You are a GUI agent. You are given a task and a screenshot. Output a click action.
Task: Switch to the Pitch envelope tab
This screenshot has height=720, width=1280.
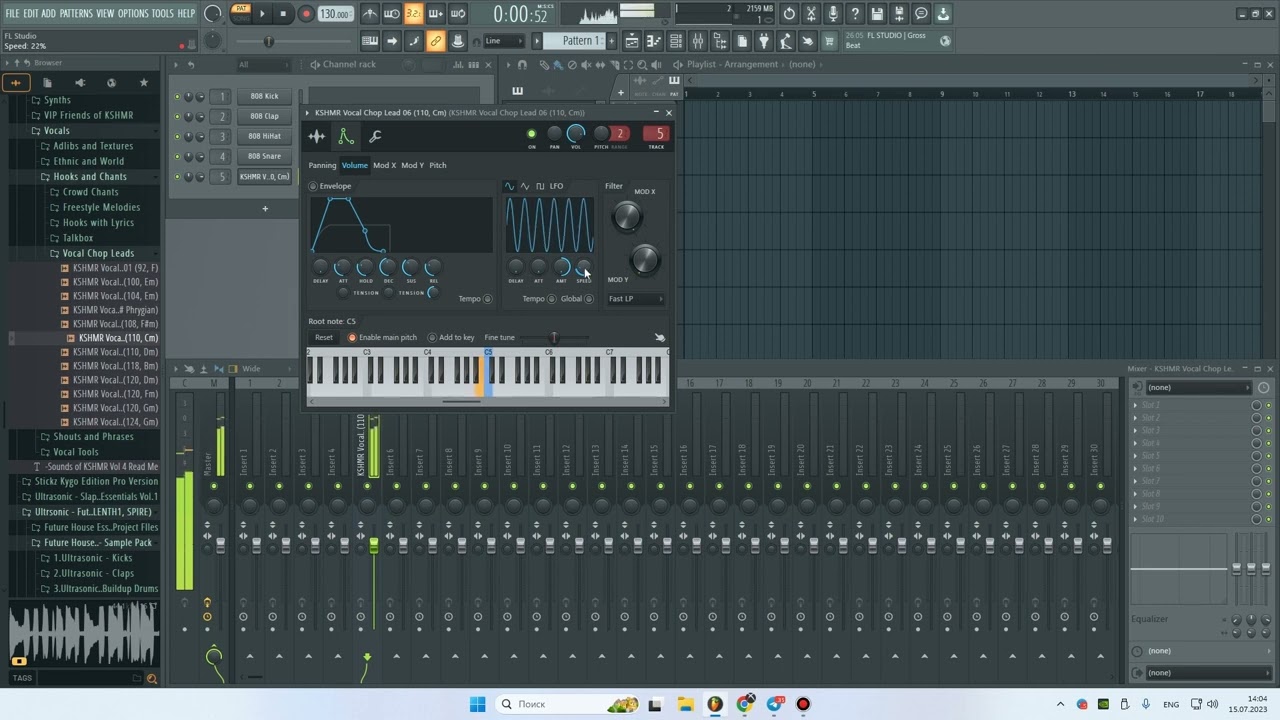click(438, 165)
